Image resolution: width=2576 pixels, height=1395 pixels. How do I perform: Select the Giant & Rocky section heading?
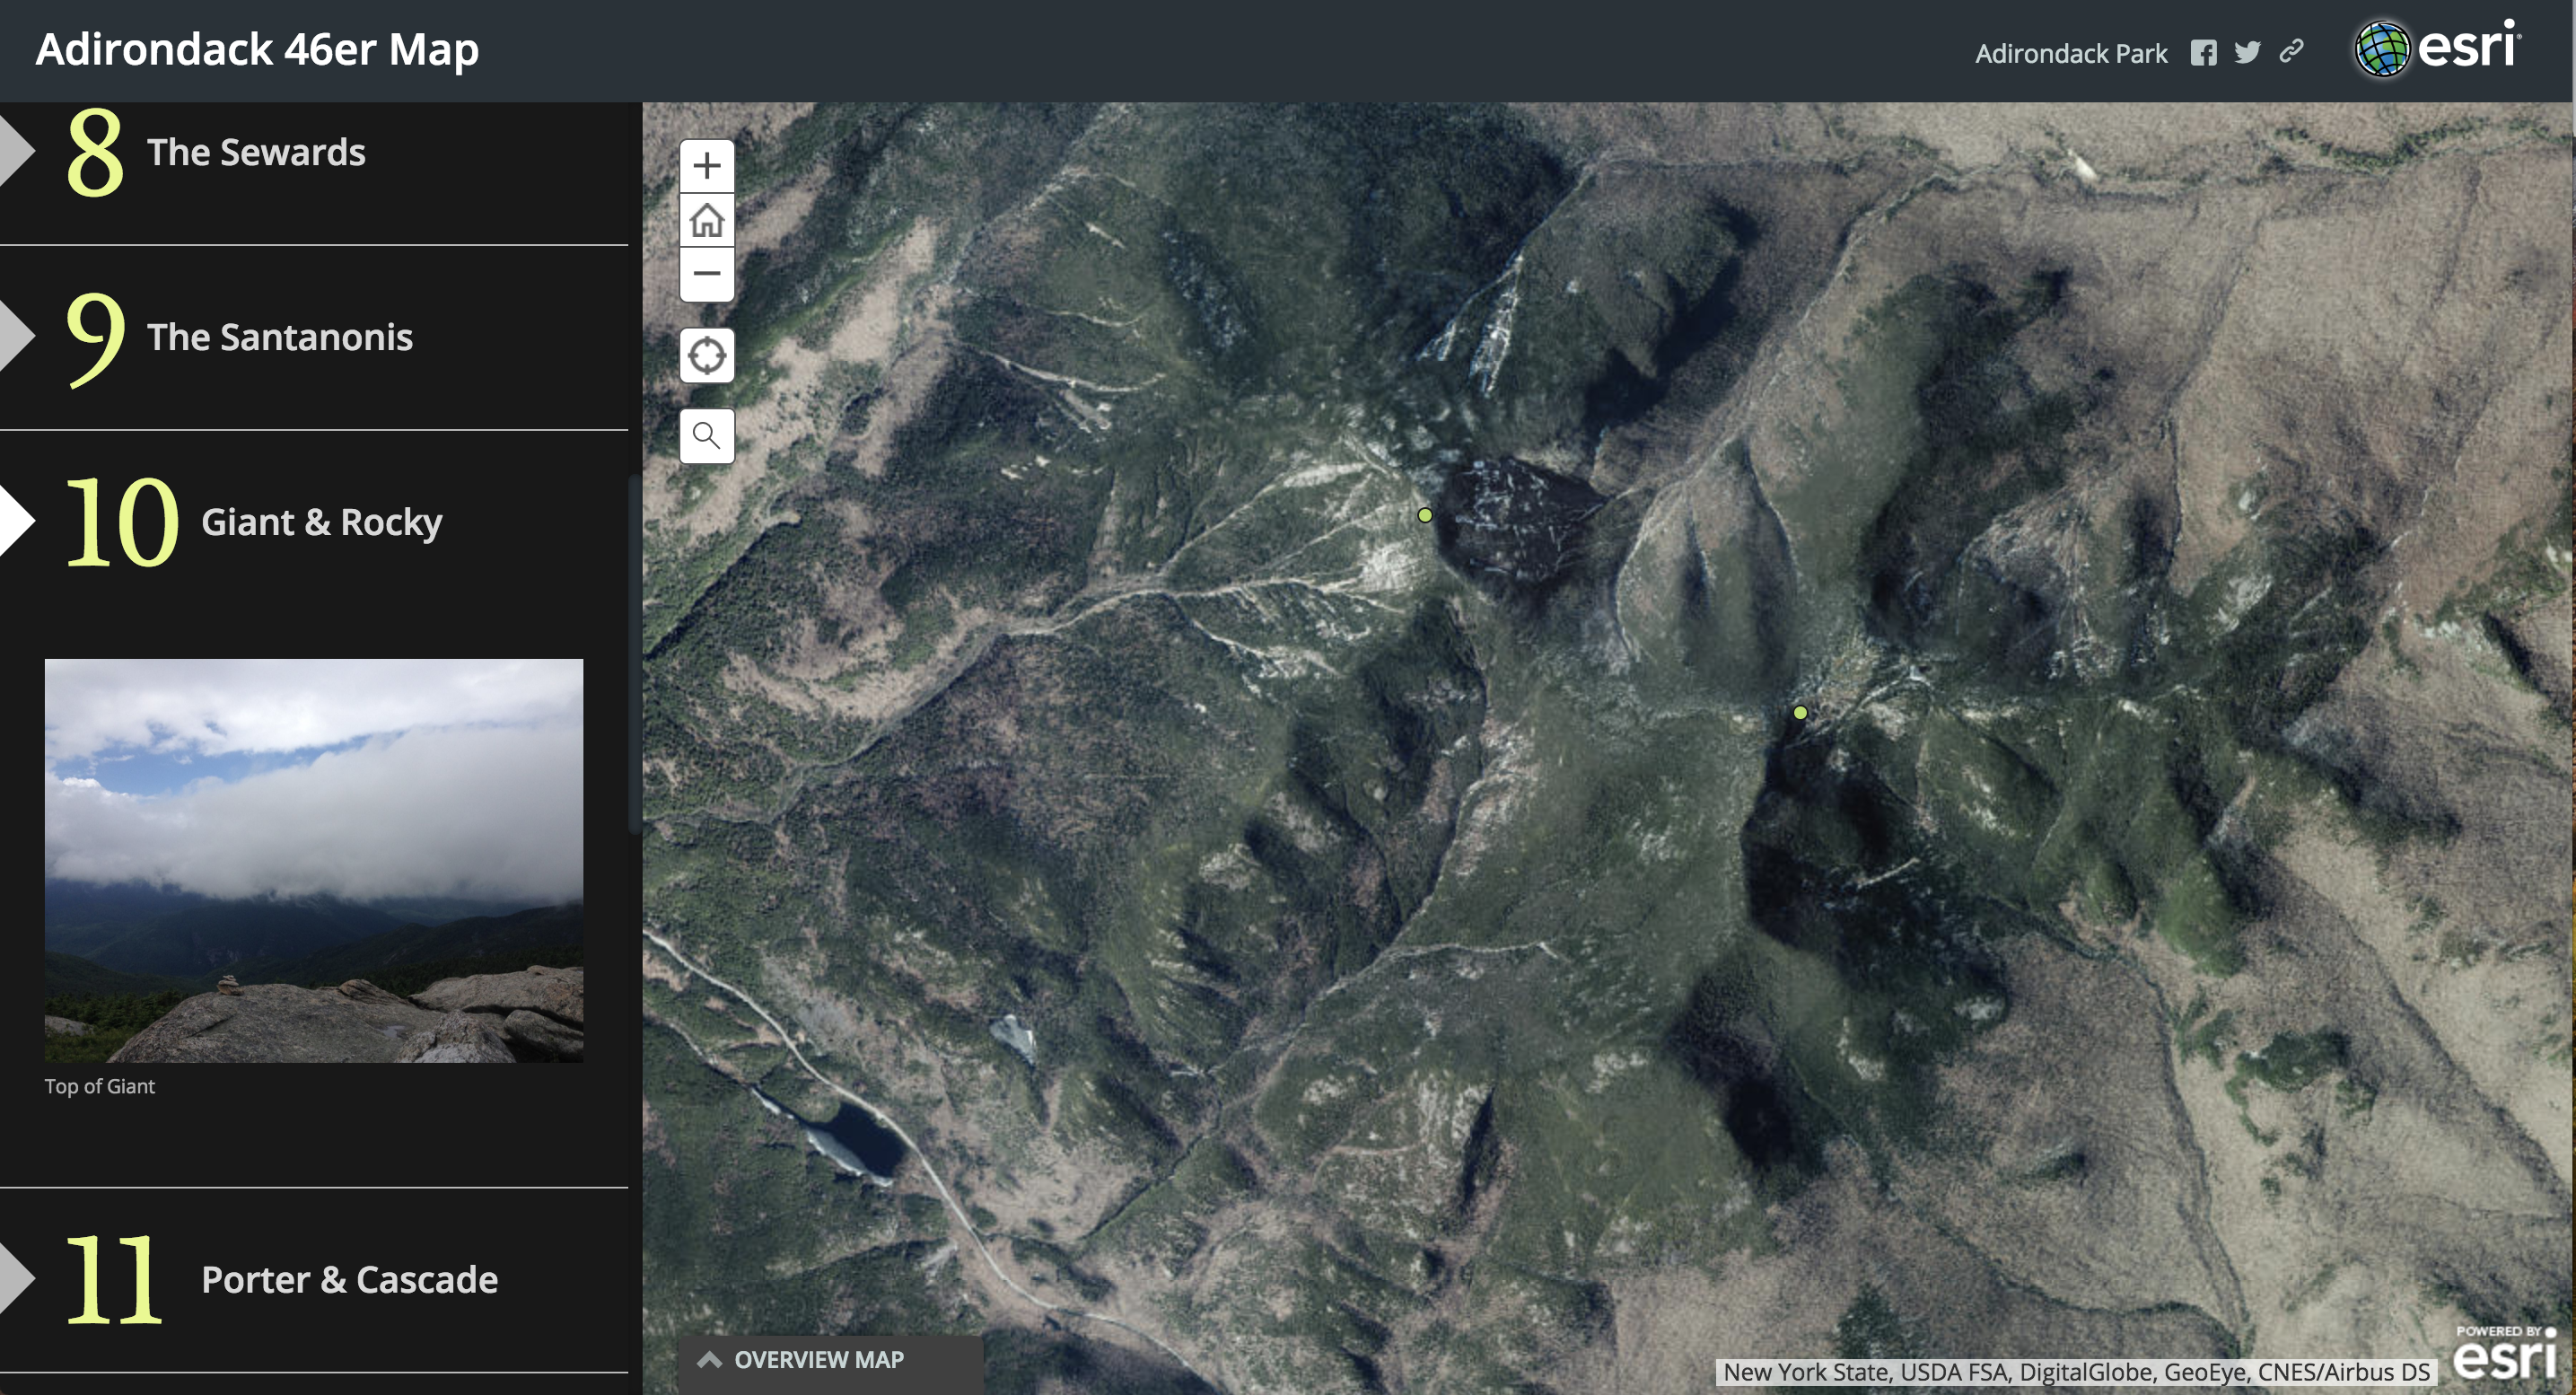pyautogui.click(x=321, y=522)
